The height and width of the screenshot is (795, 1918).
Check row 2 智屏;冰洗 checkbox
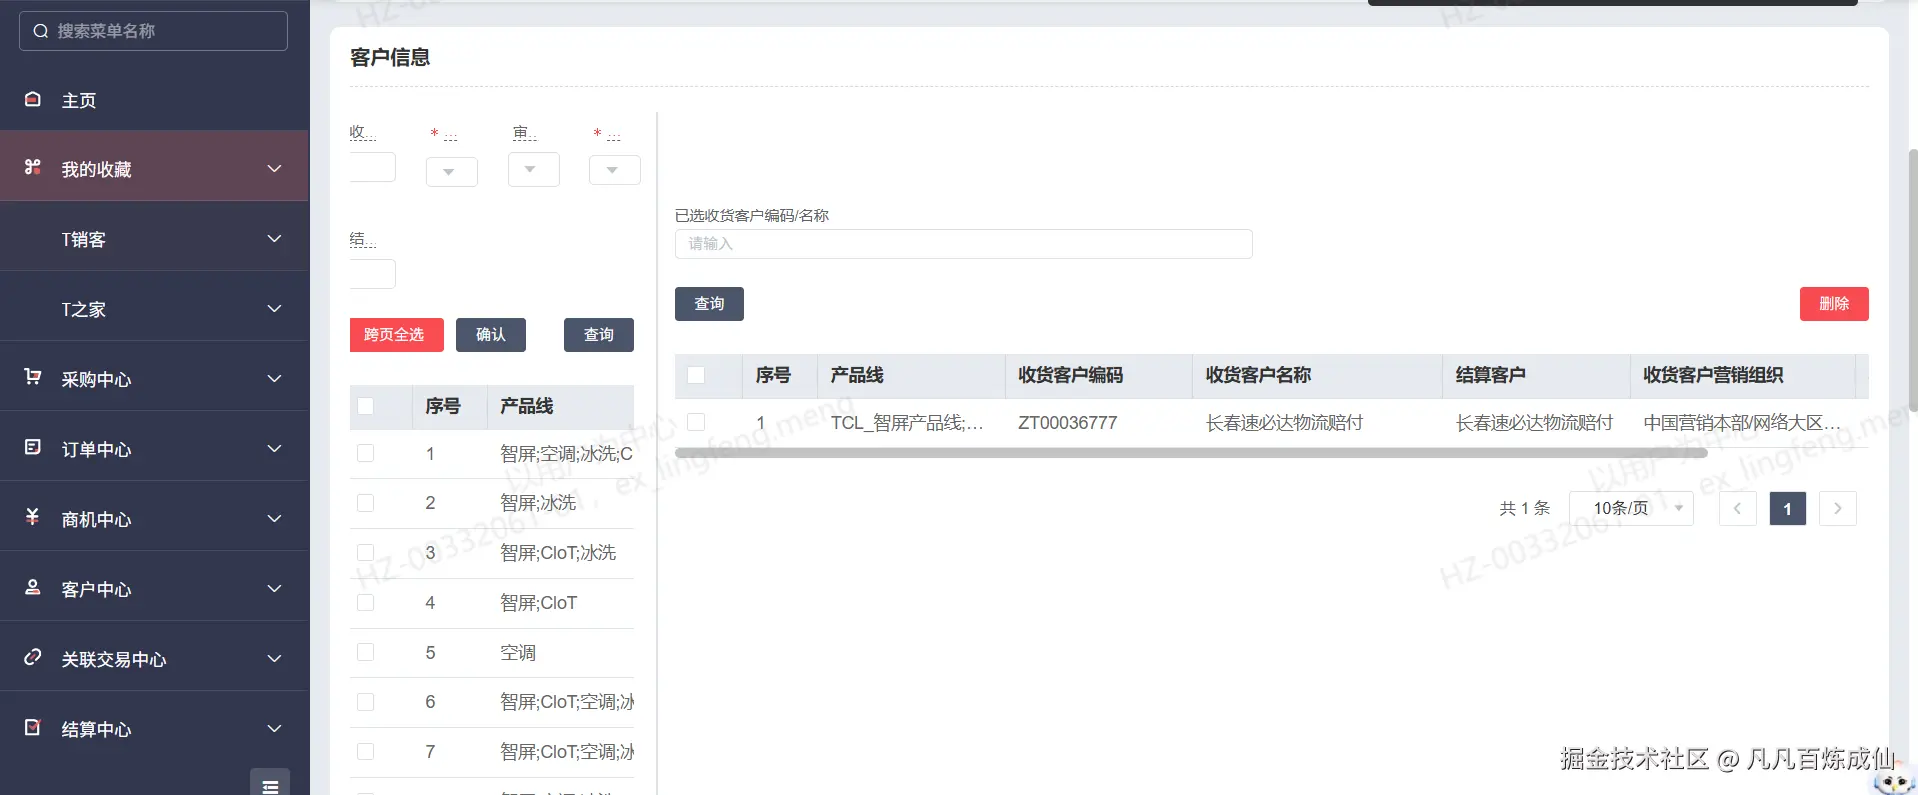pyautogui.click(x=366, y=503)
